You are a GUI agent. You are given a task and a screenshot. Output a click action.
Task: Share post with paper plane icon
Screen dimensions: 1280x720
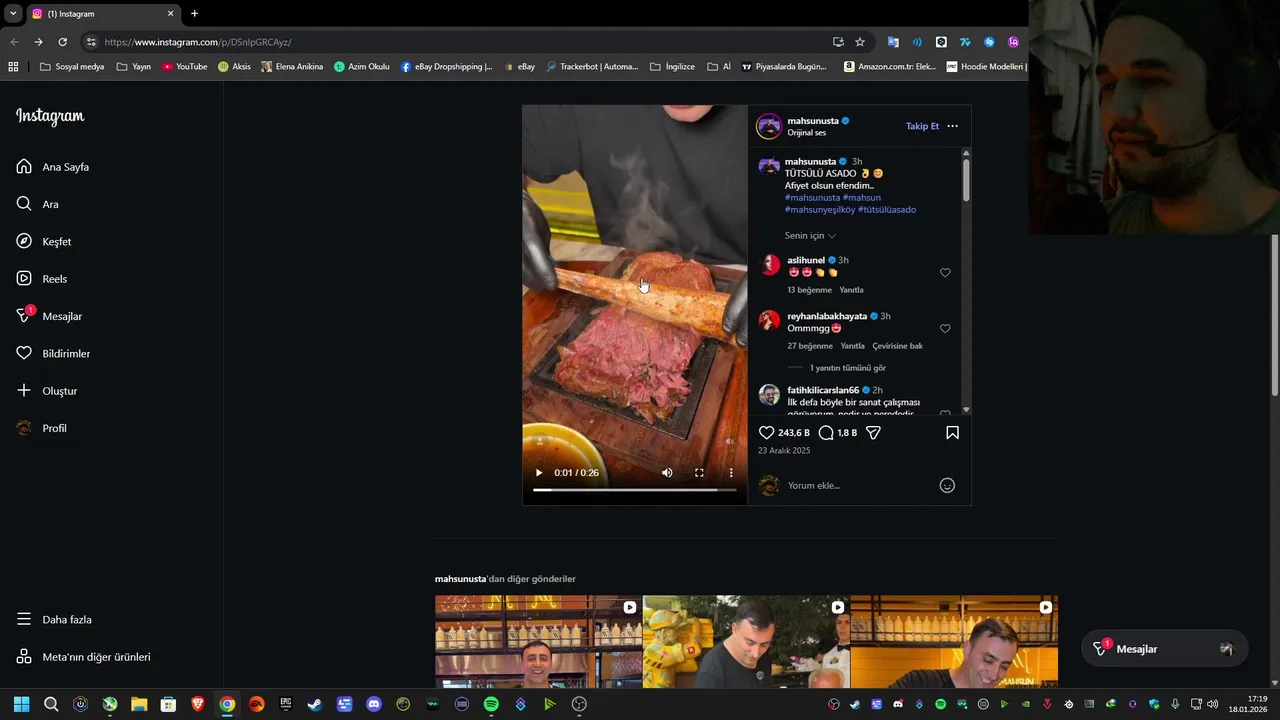[x=873, y=433]
